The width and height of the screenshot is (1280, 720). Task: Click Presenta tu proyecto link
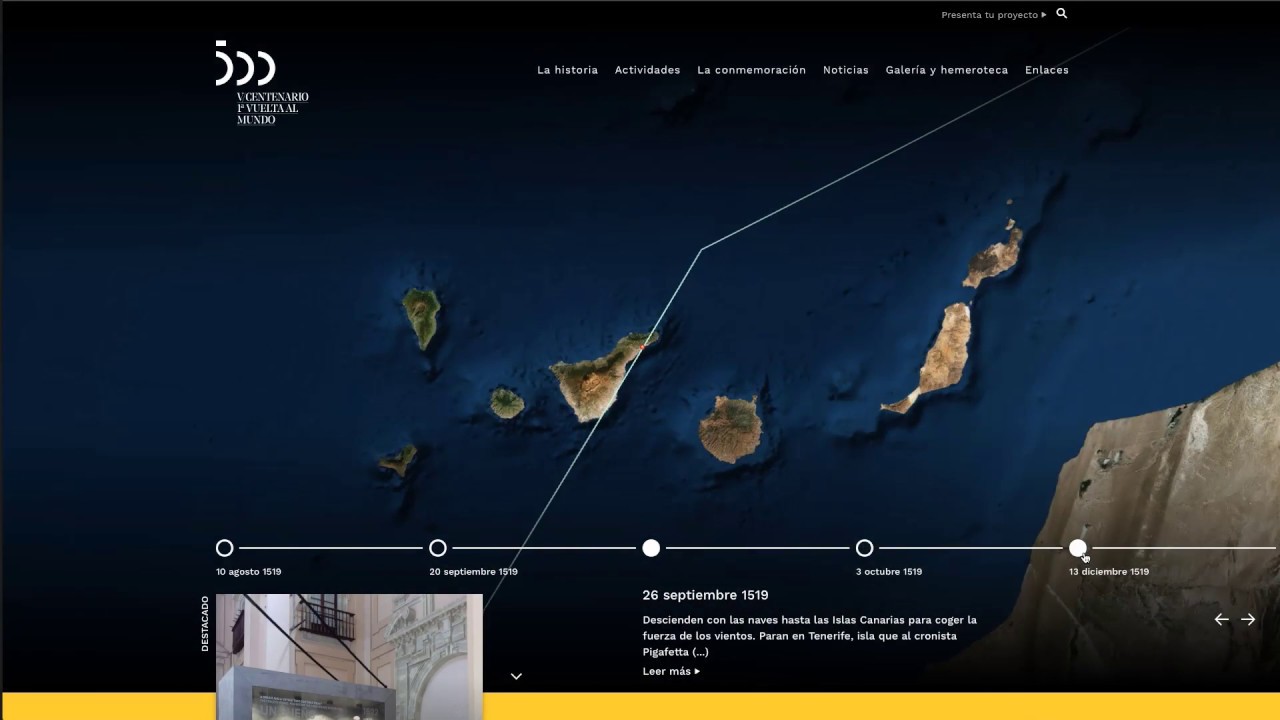(x=994, y=15)
